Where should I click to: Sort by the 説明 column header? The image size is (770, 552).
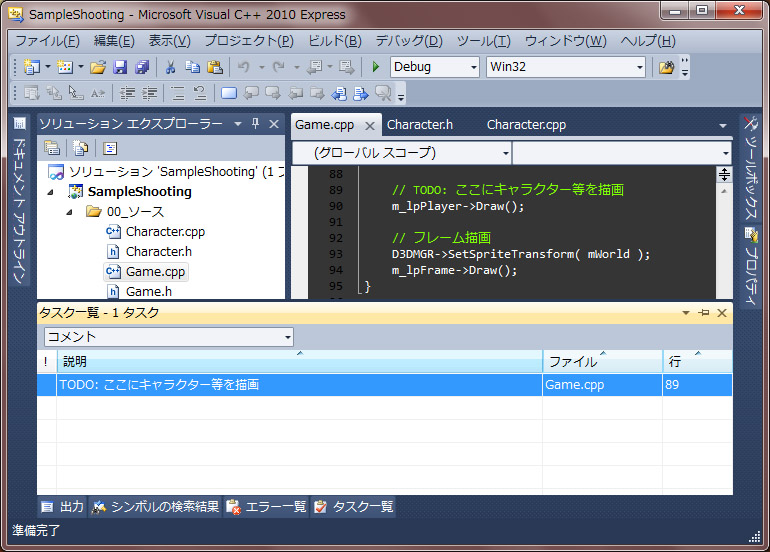(x=300, y=361)
